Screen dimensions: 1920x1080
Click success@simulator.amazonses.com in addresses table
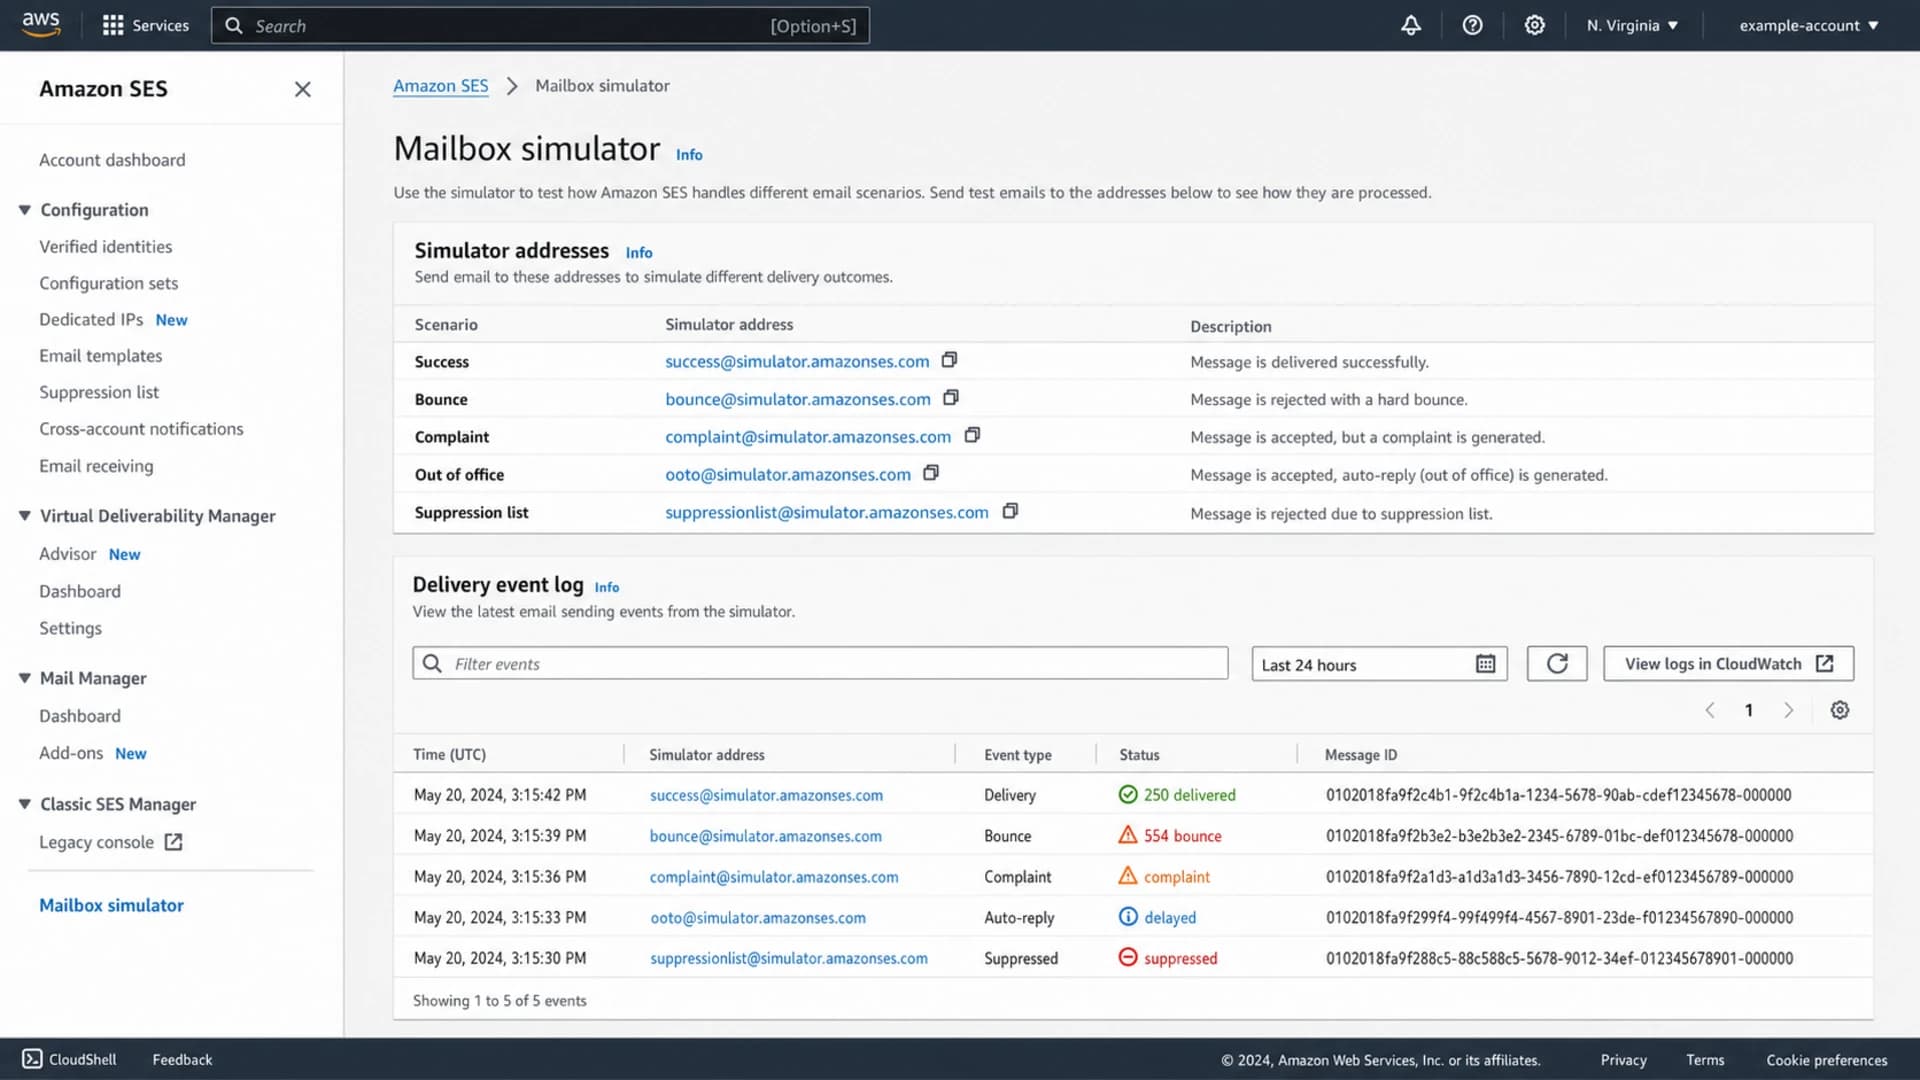[x=797, y=361]
